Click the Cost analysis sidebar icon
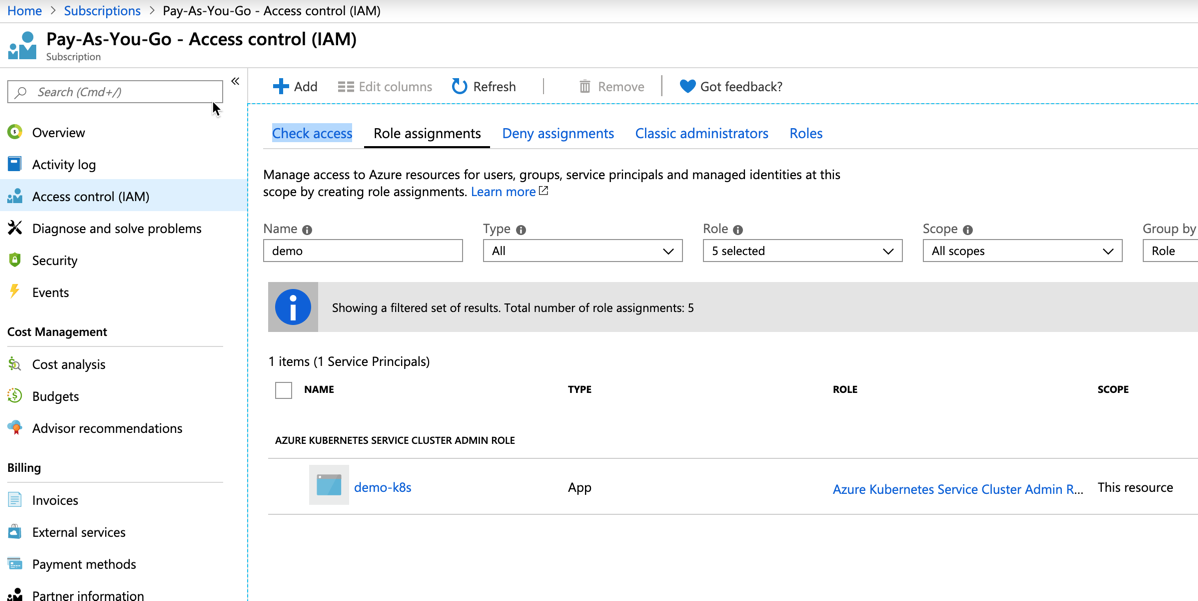The width and height of the screenshot is (1198, 601). coord(15,364)
